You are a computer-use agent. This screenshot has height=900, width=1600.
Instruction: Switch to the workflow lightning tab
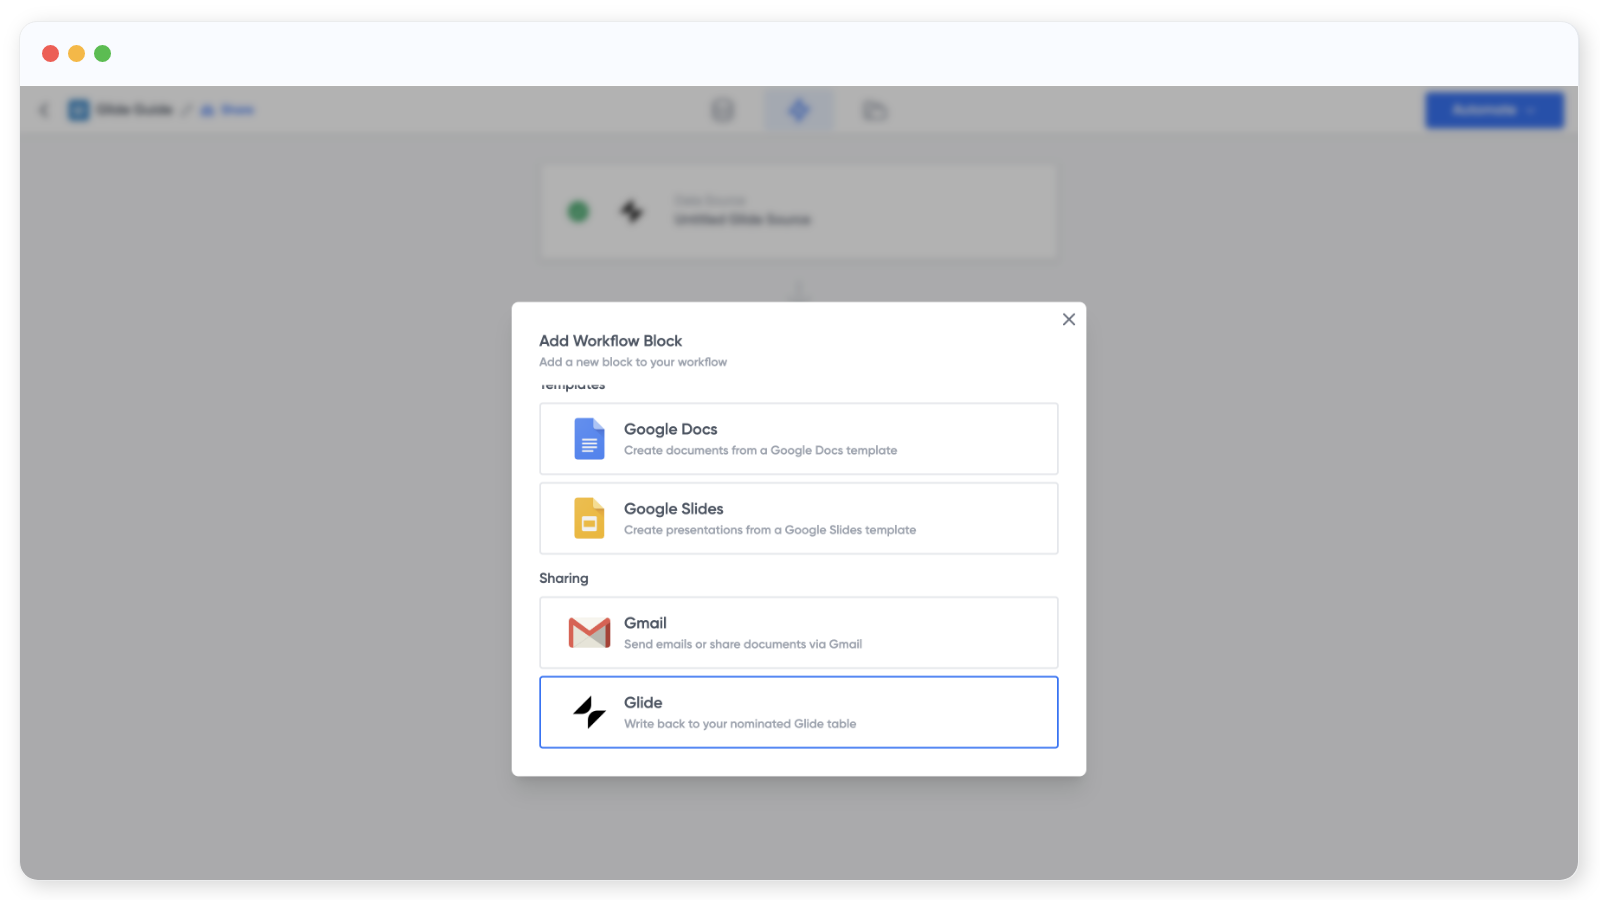[798, 110]
